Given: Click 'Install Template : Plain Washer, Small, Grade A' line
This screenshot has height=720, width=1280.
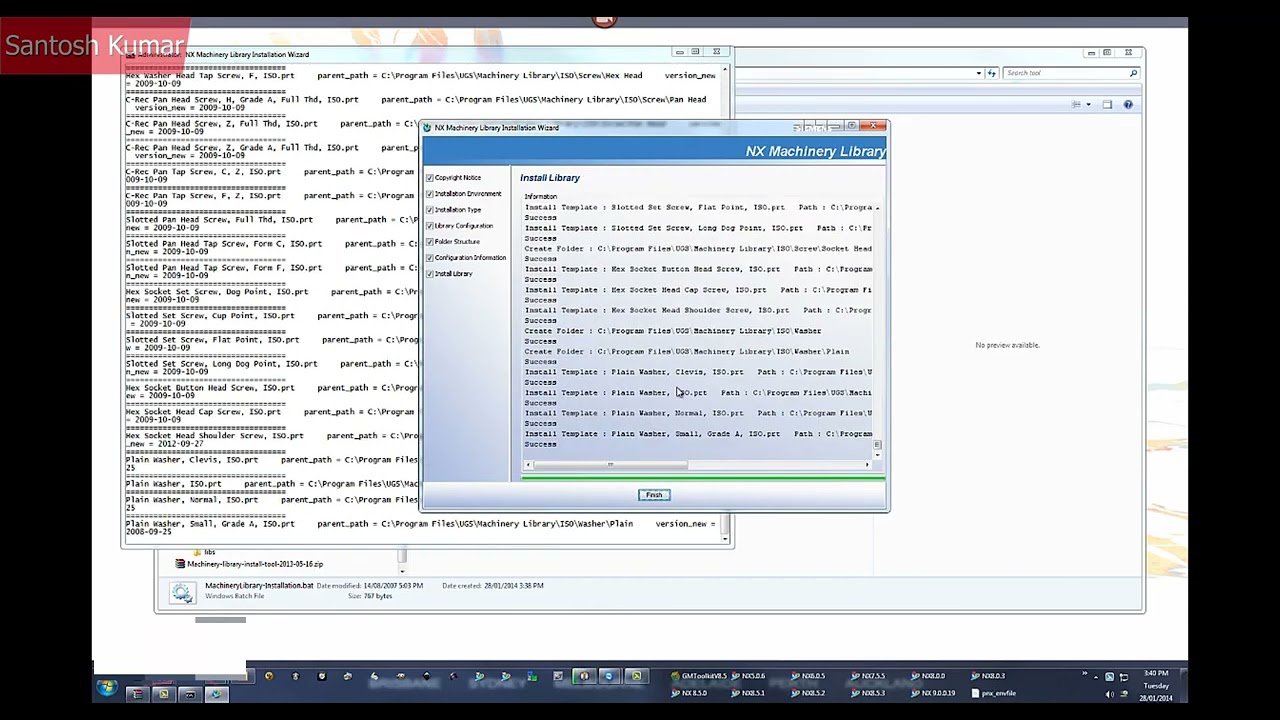Looking at the screenshot, I should pyautogui.click(x=698, y=434).
